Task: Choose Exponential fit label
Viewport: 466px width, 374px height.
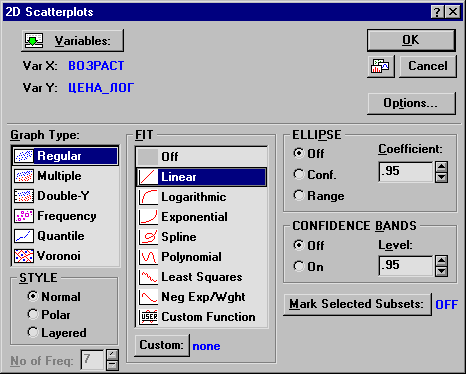Action: point(194,217)
